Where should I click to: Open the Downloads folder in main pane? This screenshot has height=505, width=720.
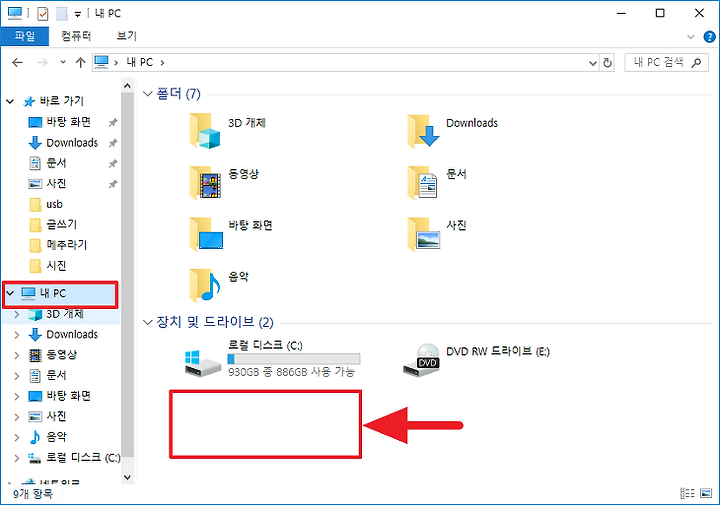click(x=423, y=131)
